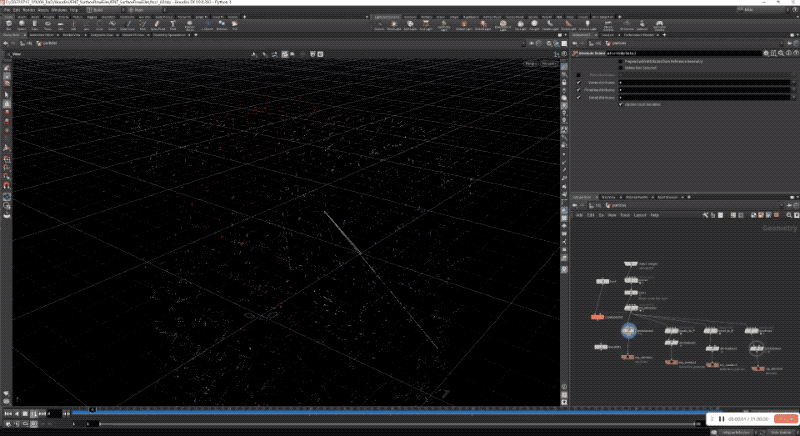
Task: Toggle the Primitive Attributes checkbox
Action: (579, 90)
